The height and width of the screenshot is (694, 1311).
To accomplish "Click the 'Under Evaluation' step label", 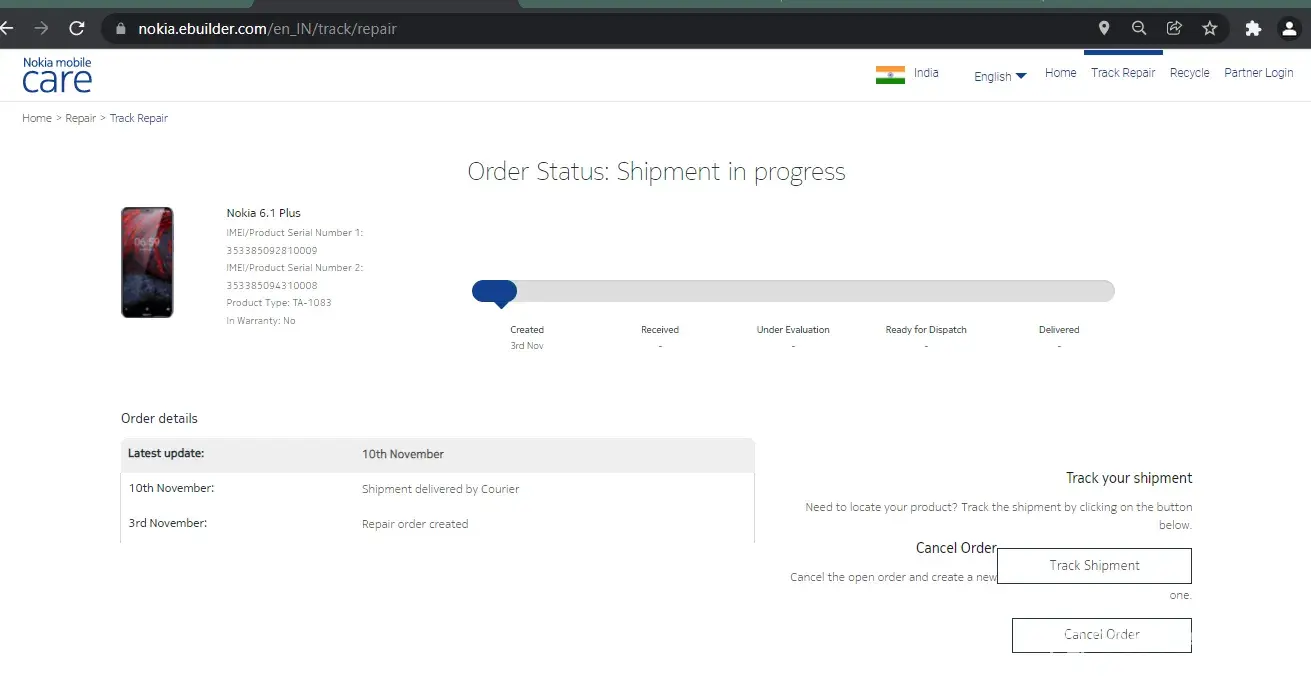I will click(793, 330).
